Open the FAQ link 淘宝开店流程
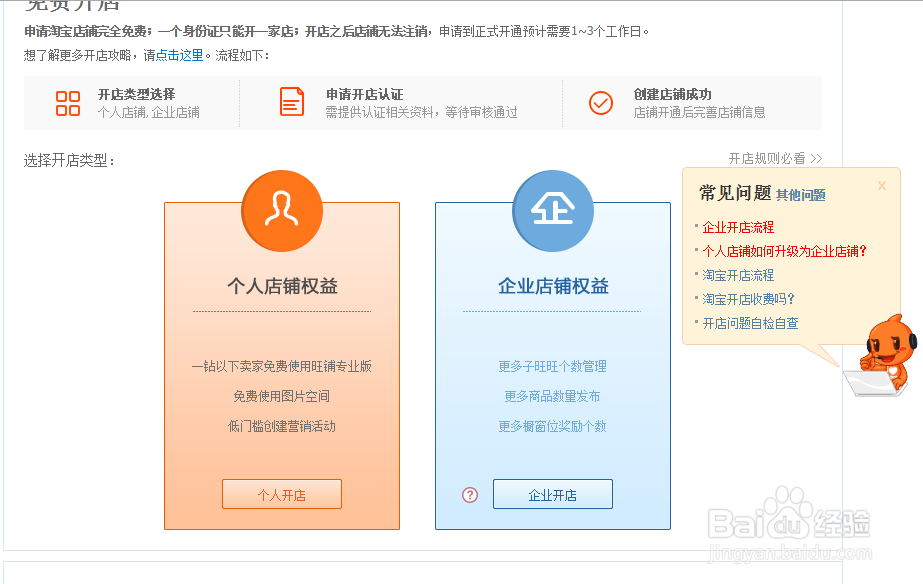Image resolution: width=923 pixels, height=584 pixels. coord(738,275)
